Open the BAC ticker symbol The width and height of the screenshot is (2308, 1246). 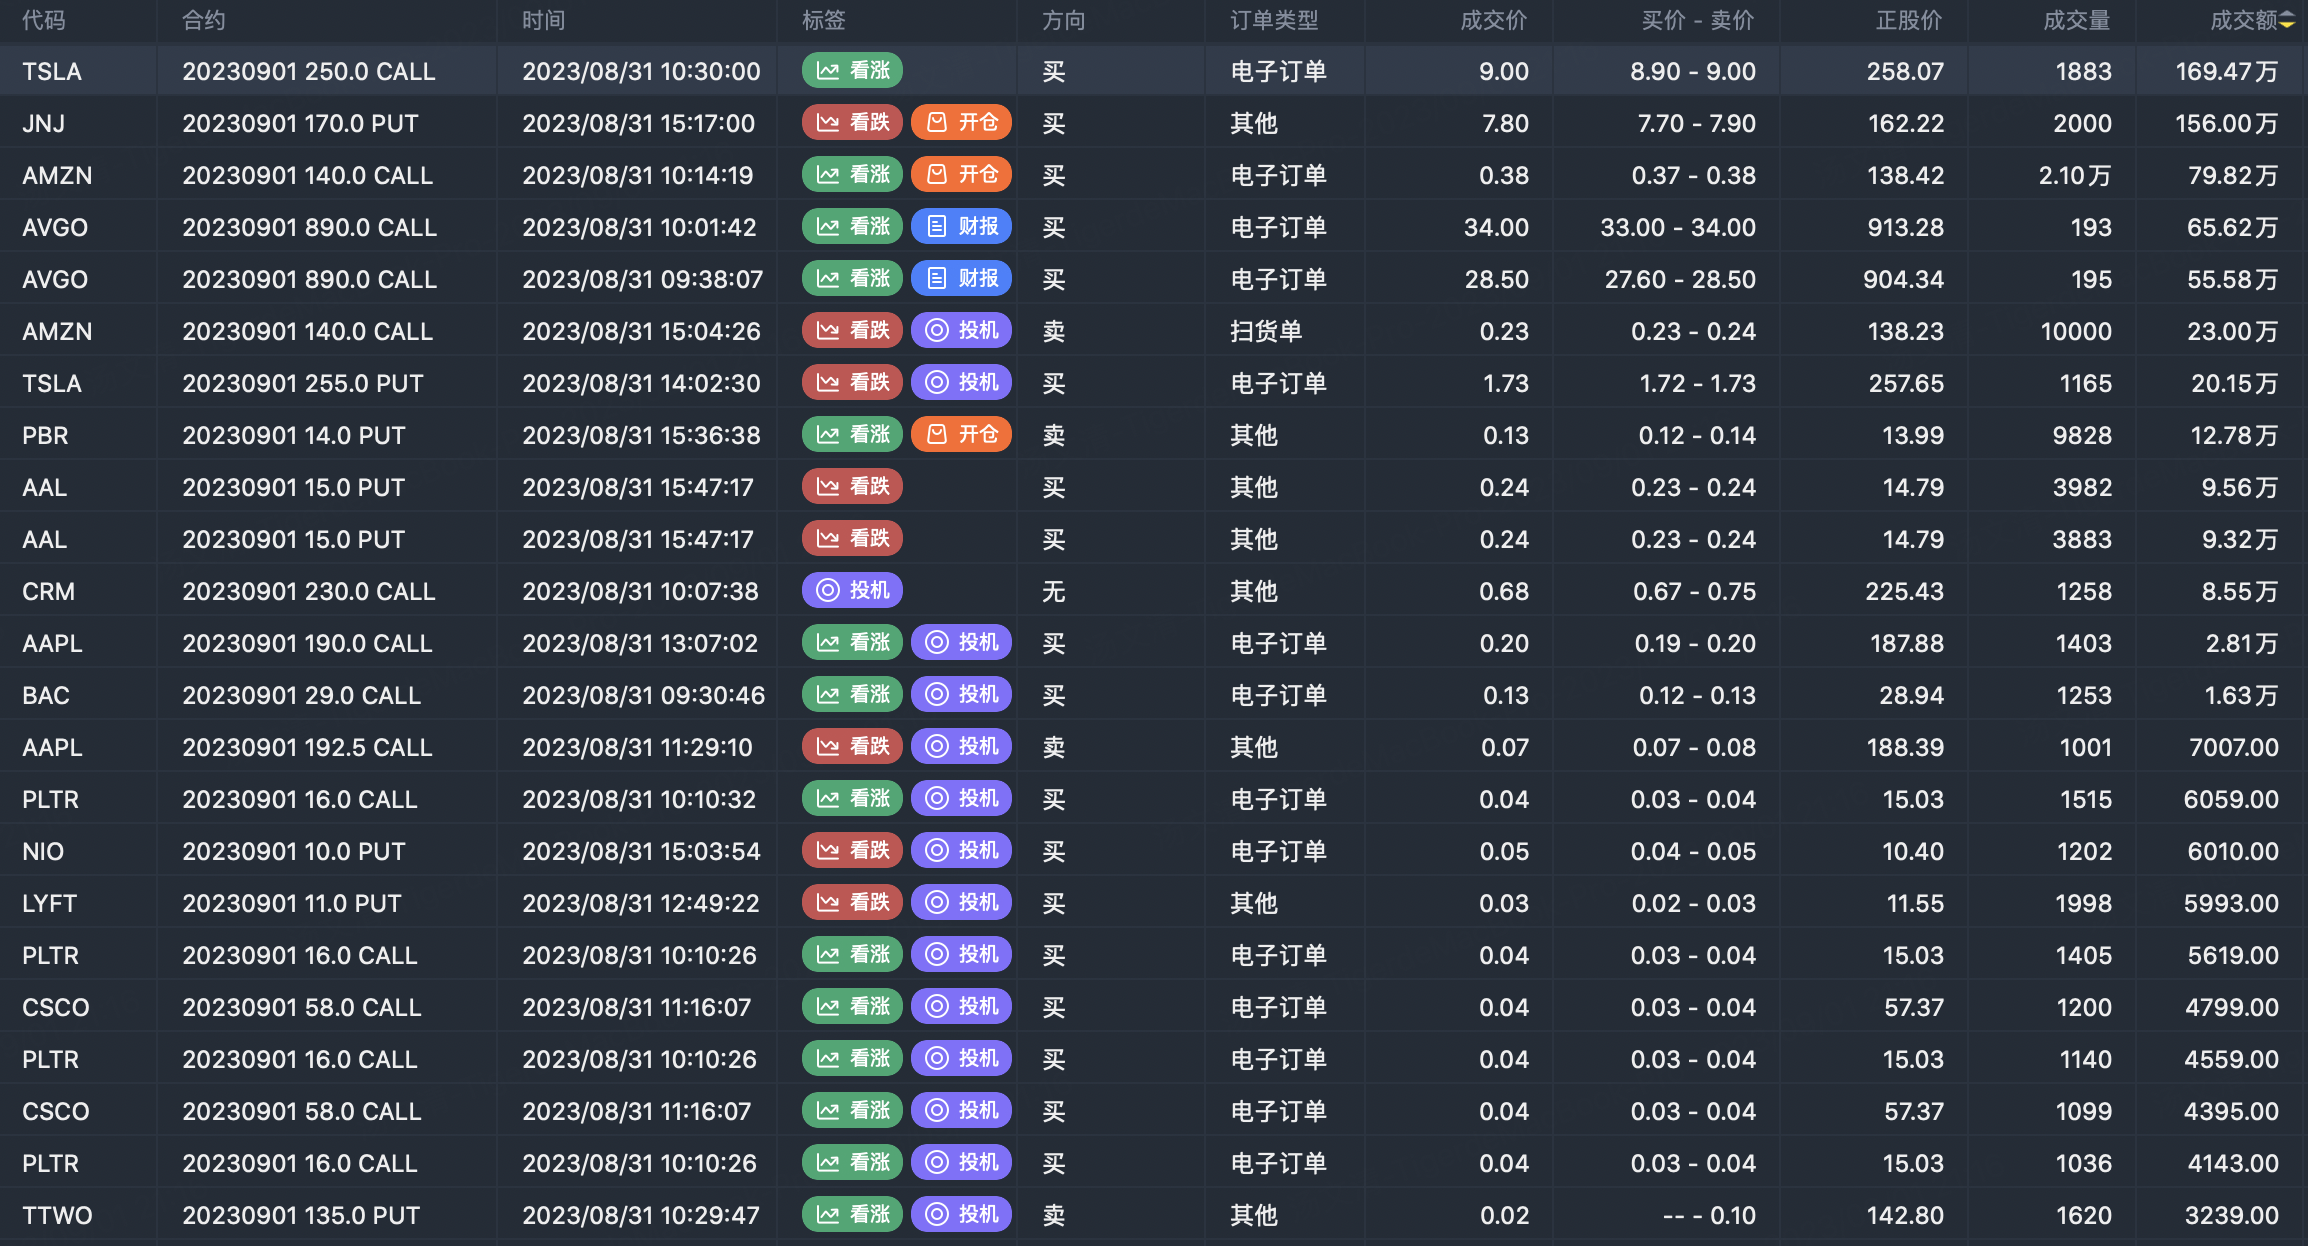(46, 695)
